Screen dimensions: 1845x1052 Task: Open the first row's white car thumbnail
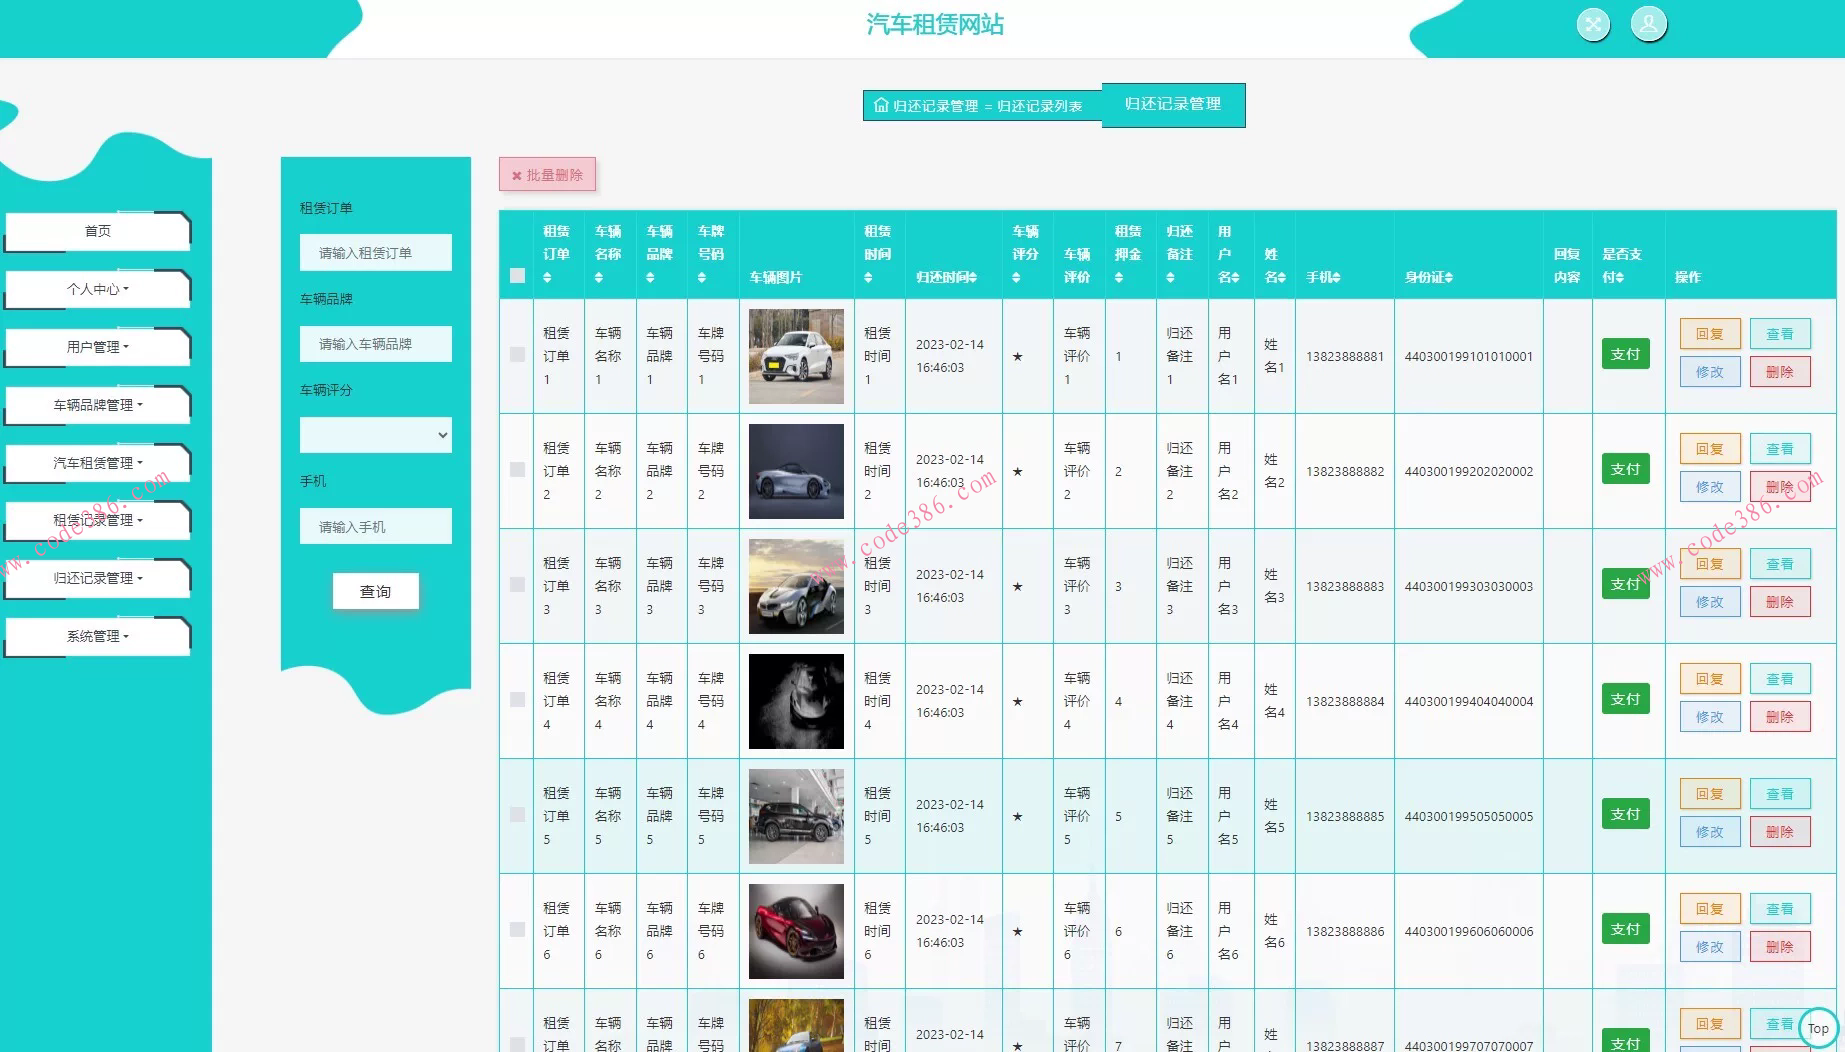[x=796, y=356]
